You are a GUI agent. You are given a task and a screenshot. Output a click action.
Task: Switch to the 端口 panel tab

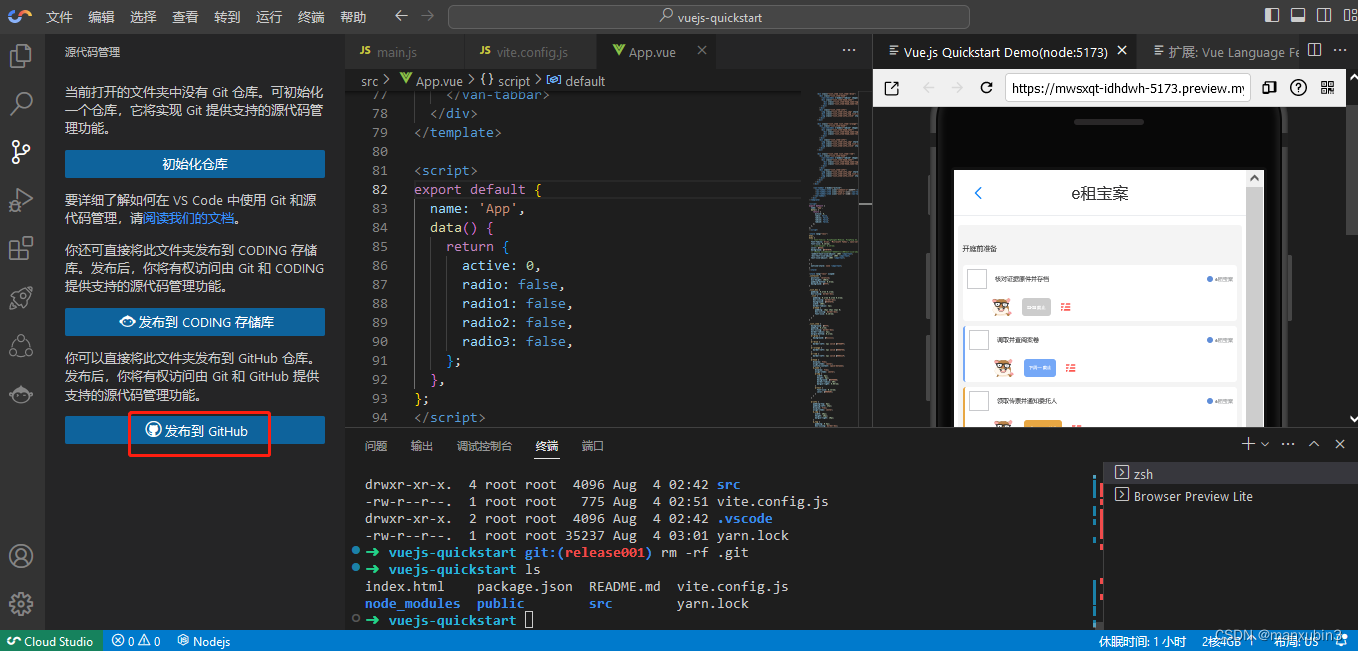coord(593,446)
